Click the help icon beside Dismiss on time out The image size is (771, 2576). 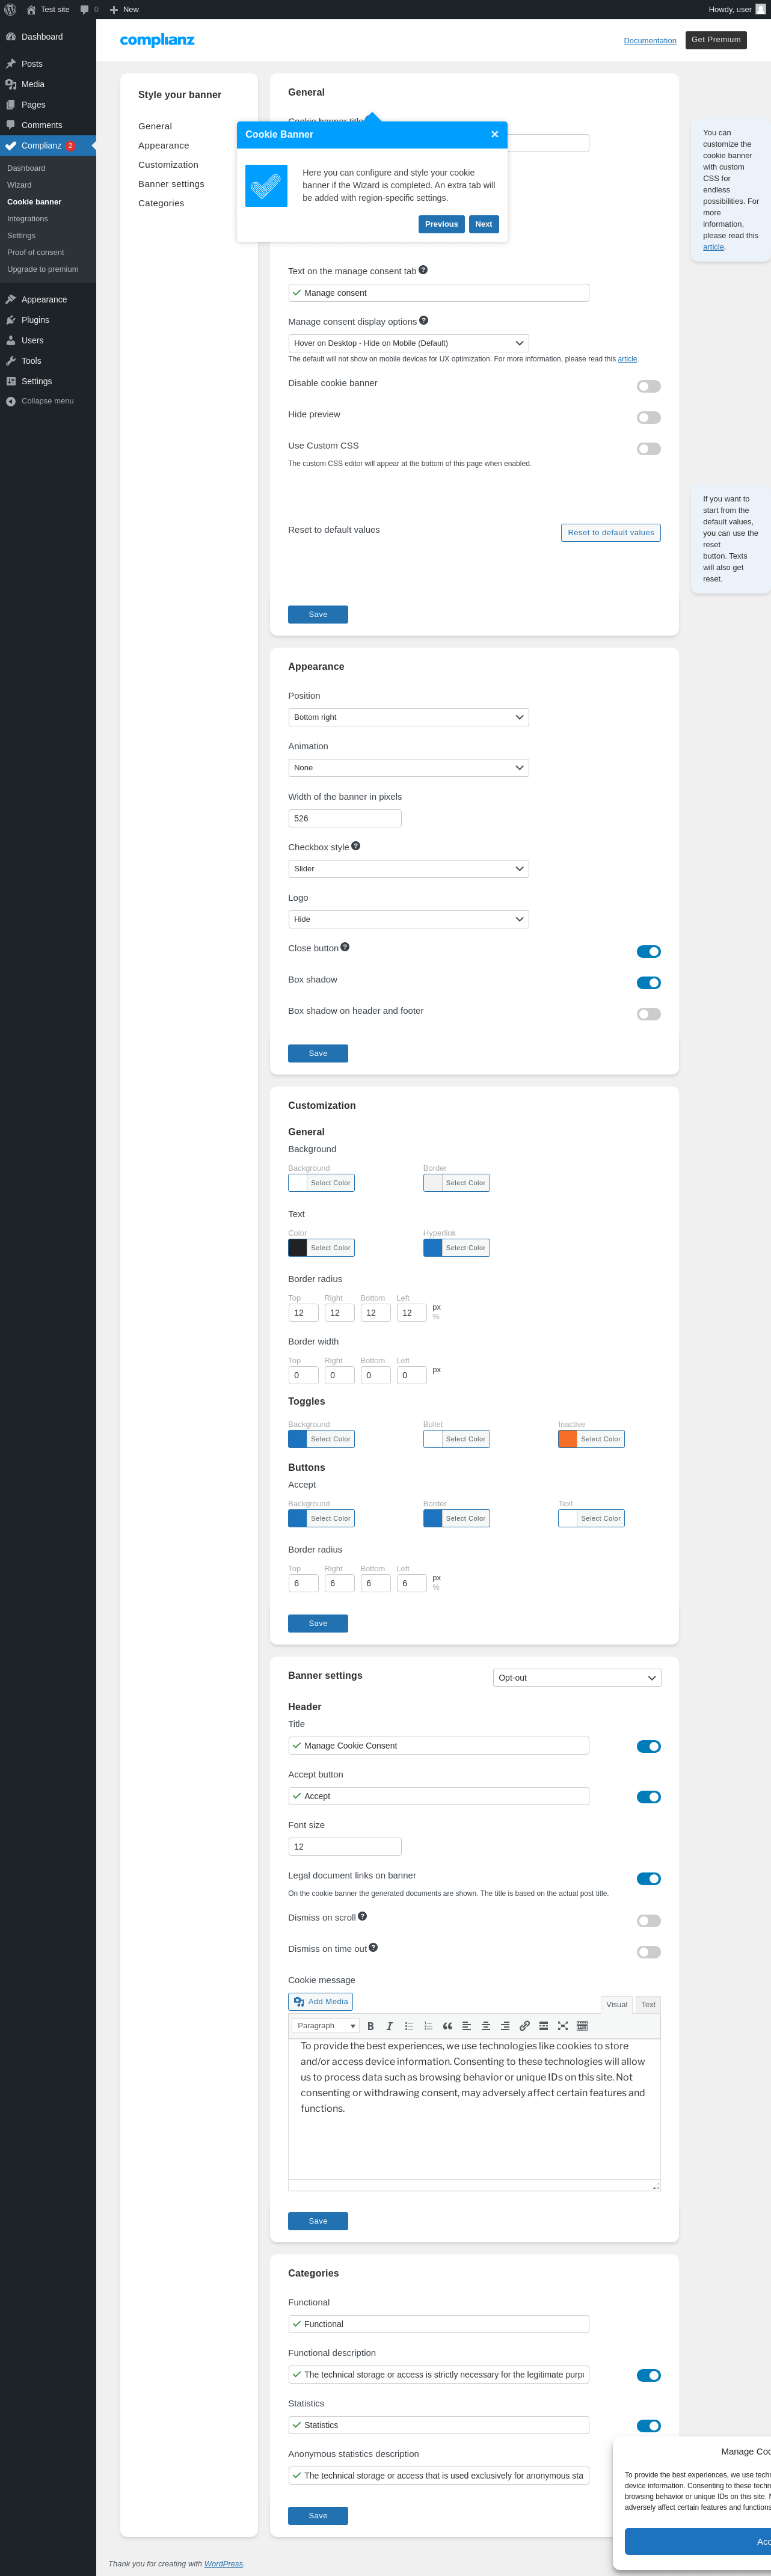pyautogui.click(x=373, y=1947)
